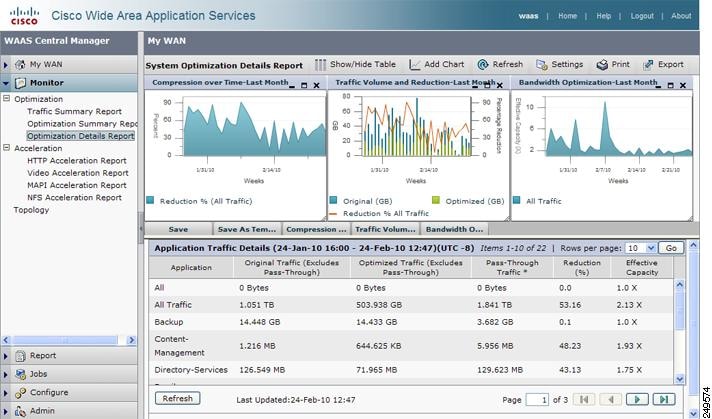Print the report
Image resolution: width=712 pixels, height=419 pixels.
tap(613, 65)
